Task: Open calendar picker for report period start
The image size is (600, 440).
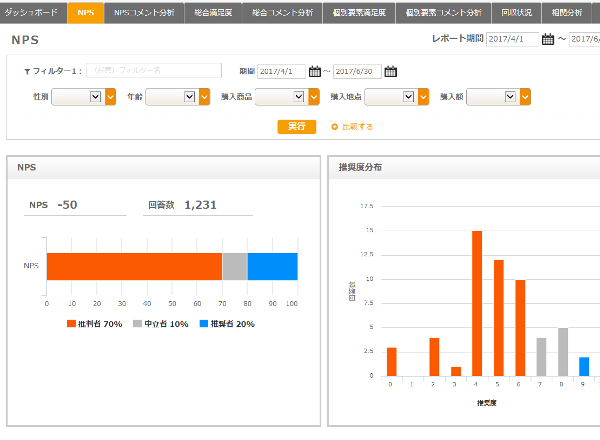Action: pyautogui.click(x=548, y=39)
